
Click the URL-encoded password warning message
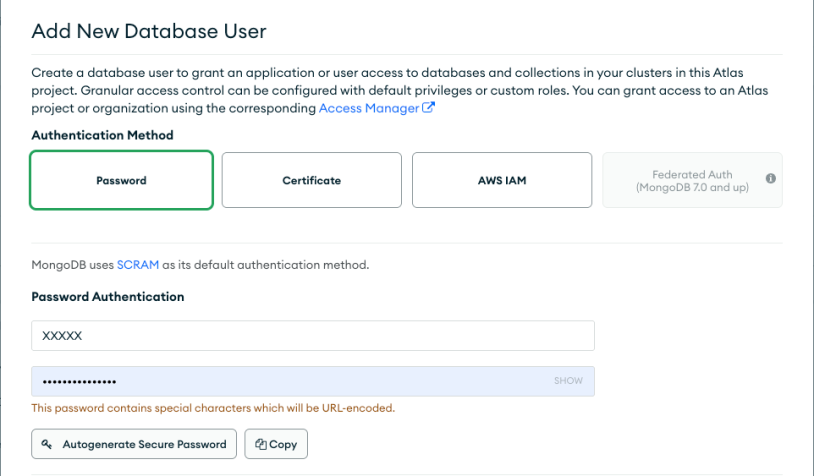coord(213,408)
